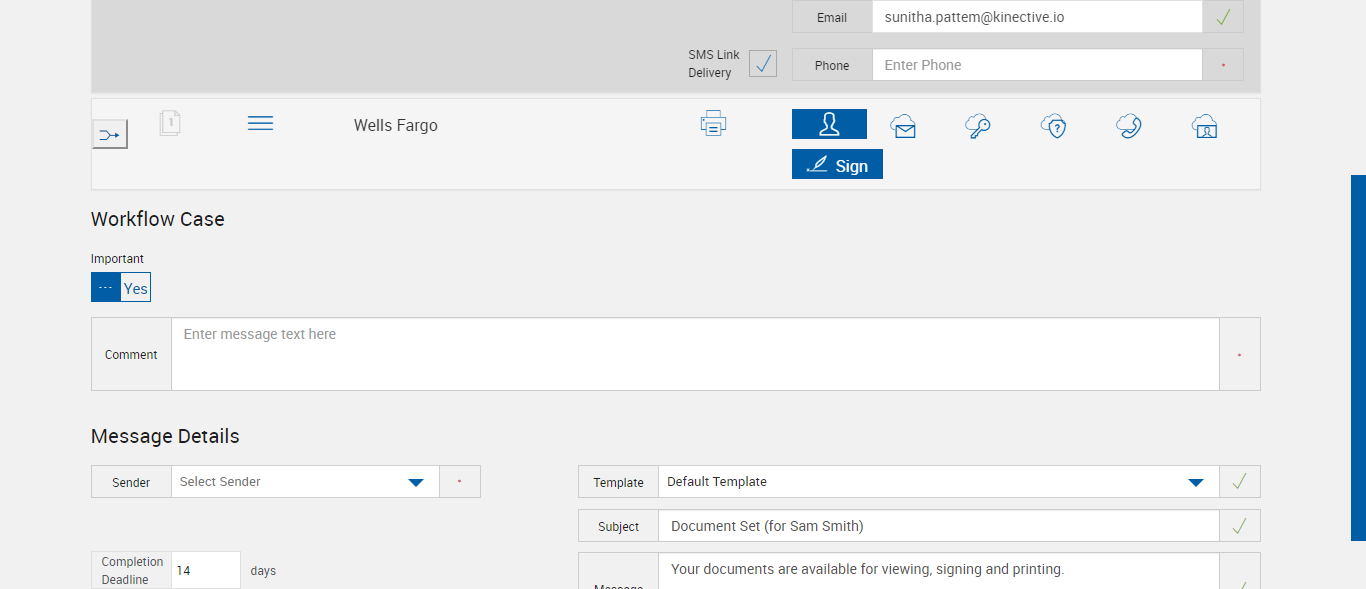Screen dimensions: 1366x589
Task: Select the person signer icon
Action: (x=829, y=124)
